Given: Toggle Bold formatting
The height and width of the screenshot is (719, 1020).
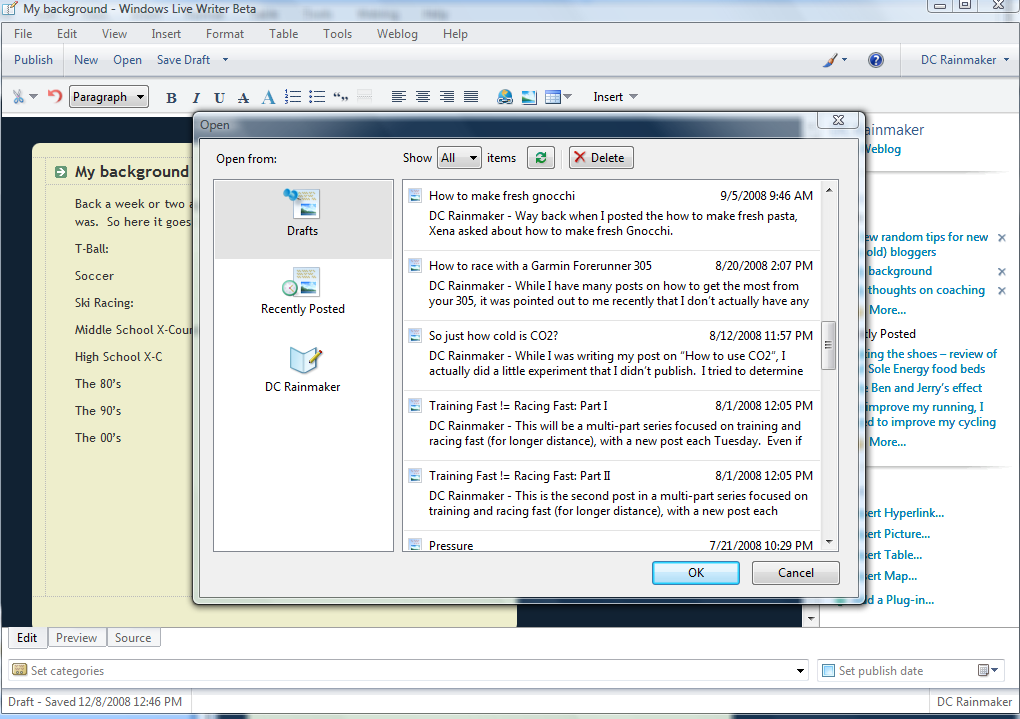Looking at the screenshot, I should [171, 98].
